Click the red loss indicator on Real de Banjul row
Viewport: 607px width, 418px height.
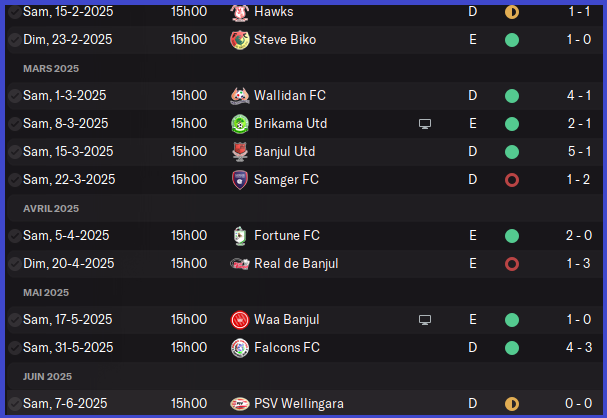point(512,264)
